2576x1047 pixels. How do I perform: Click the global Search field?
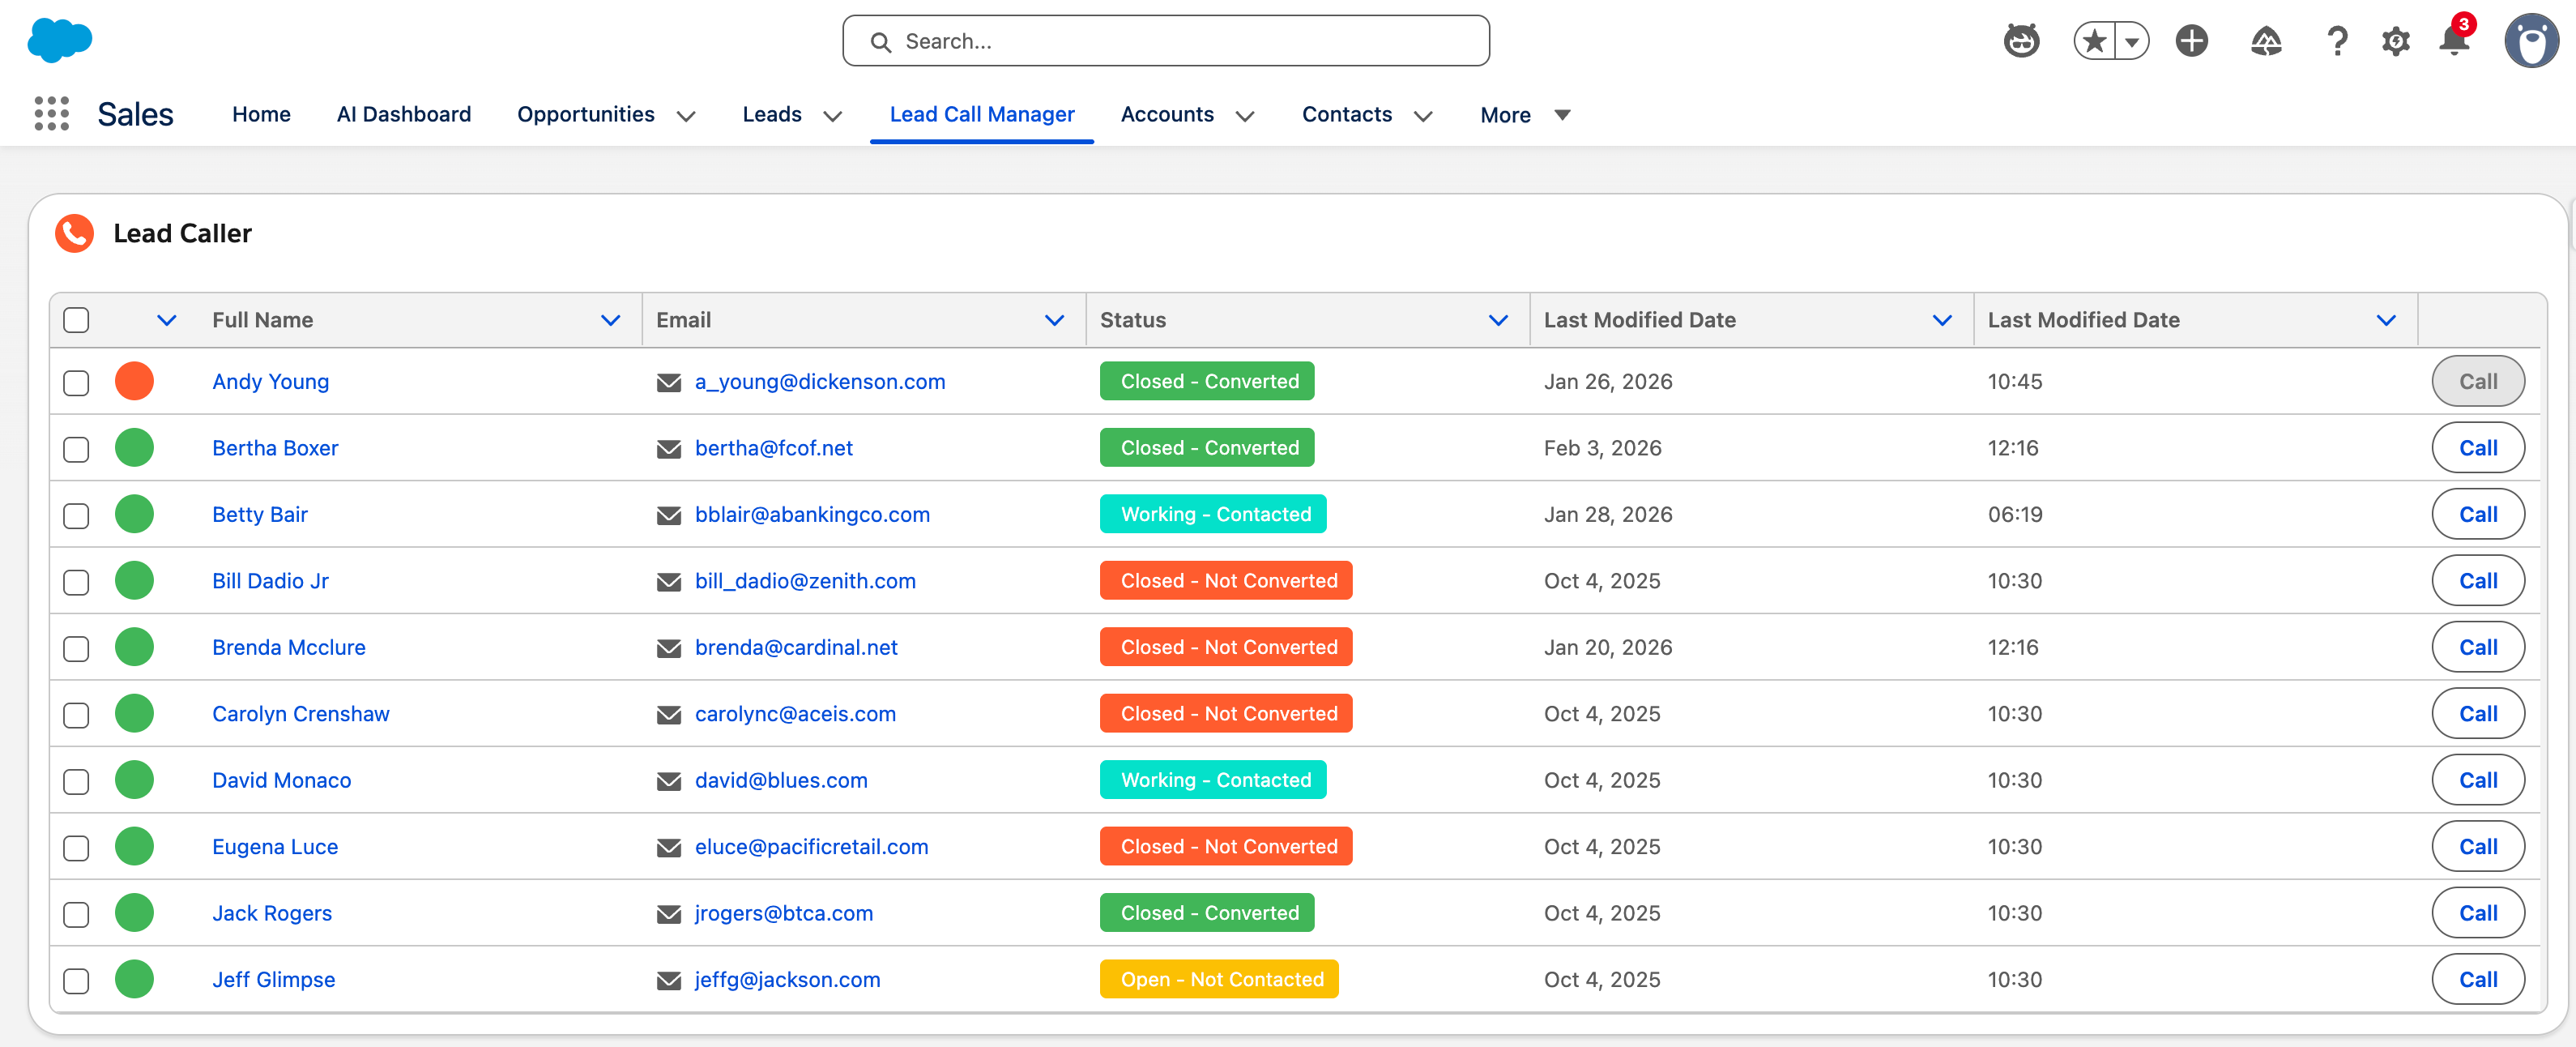pos(1165,41)
